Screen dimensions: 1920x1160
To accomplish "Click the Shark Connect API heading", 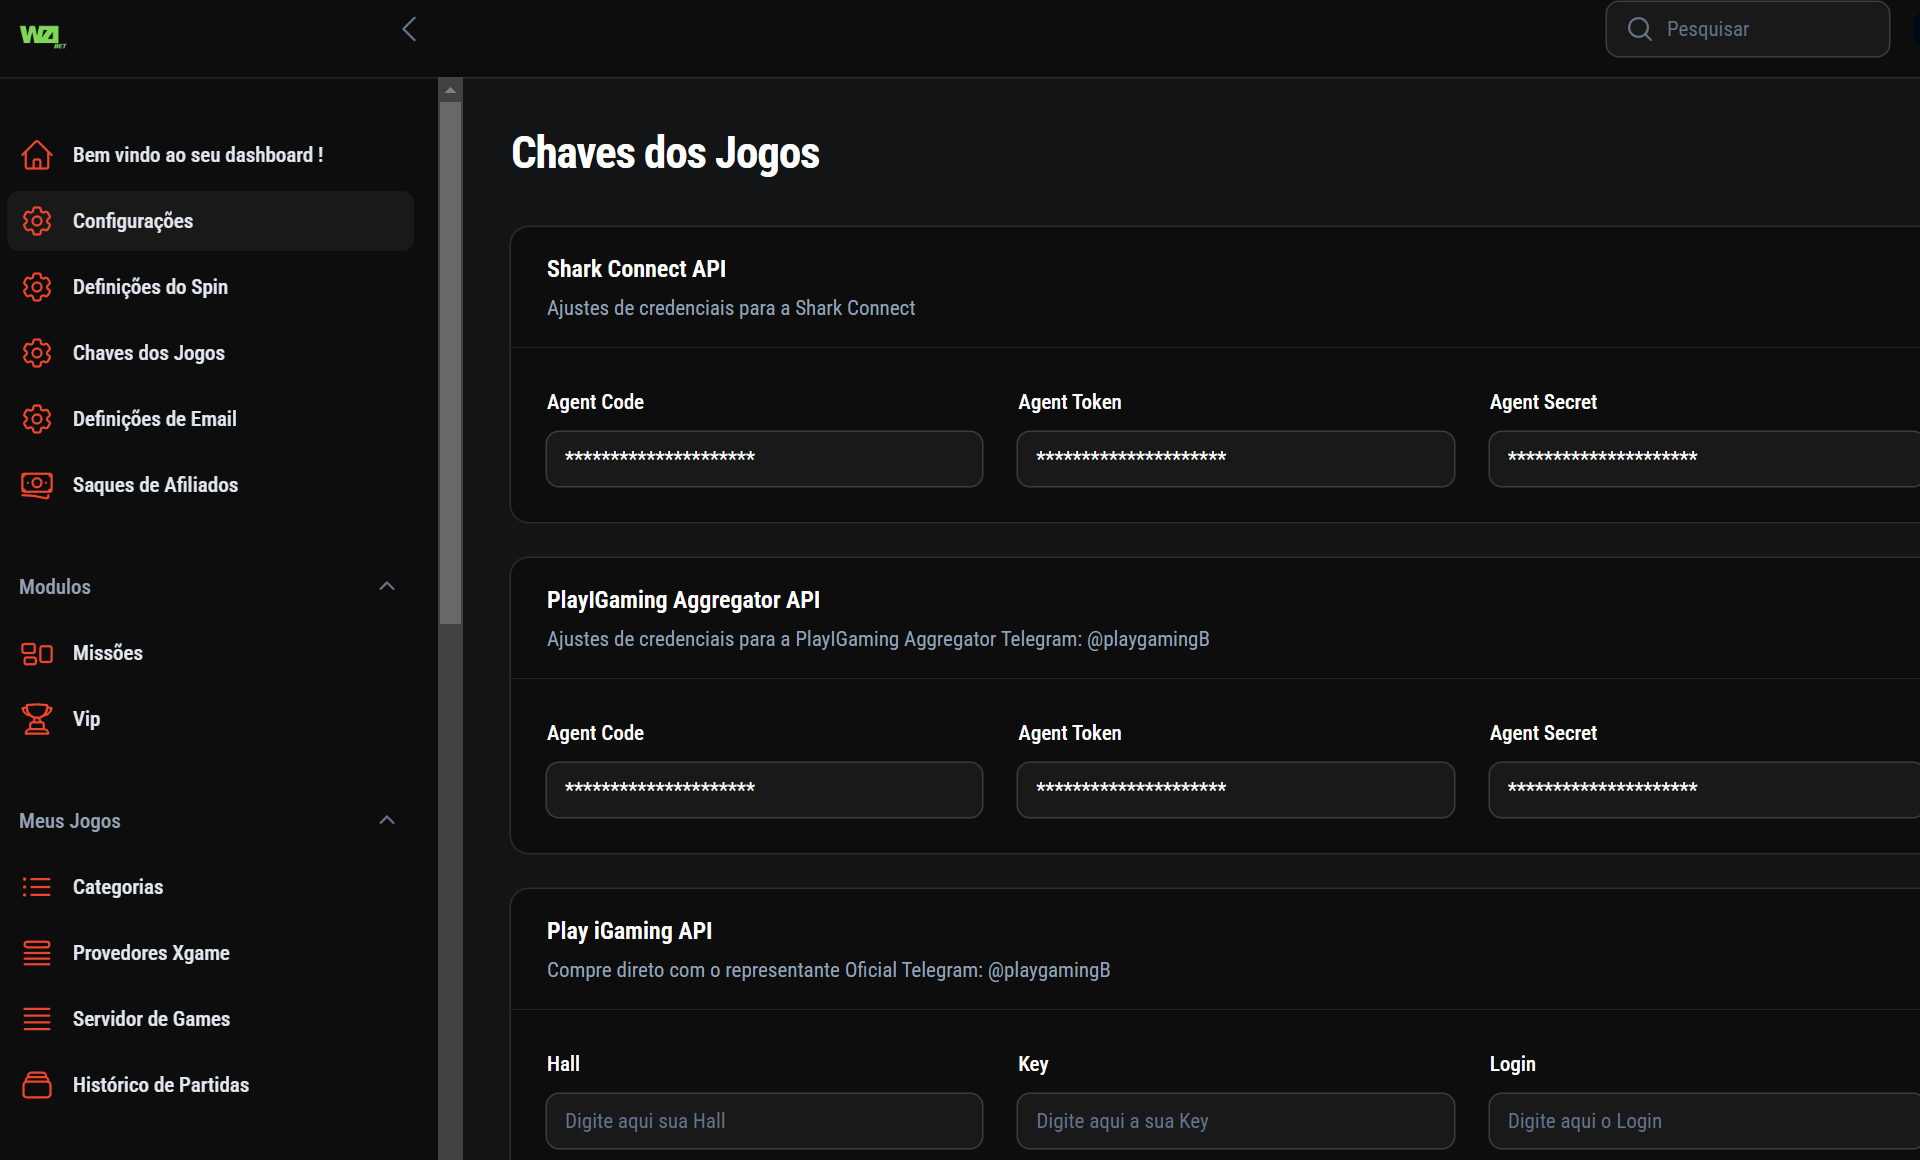I will click(636, 269).
